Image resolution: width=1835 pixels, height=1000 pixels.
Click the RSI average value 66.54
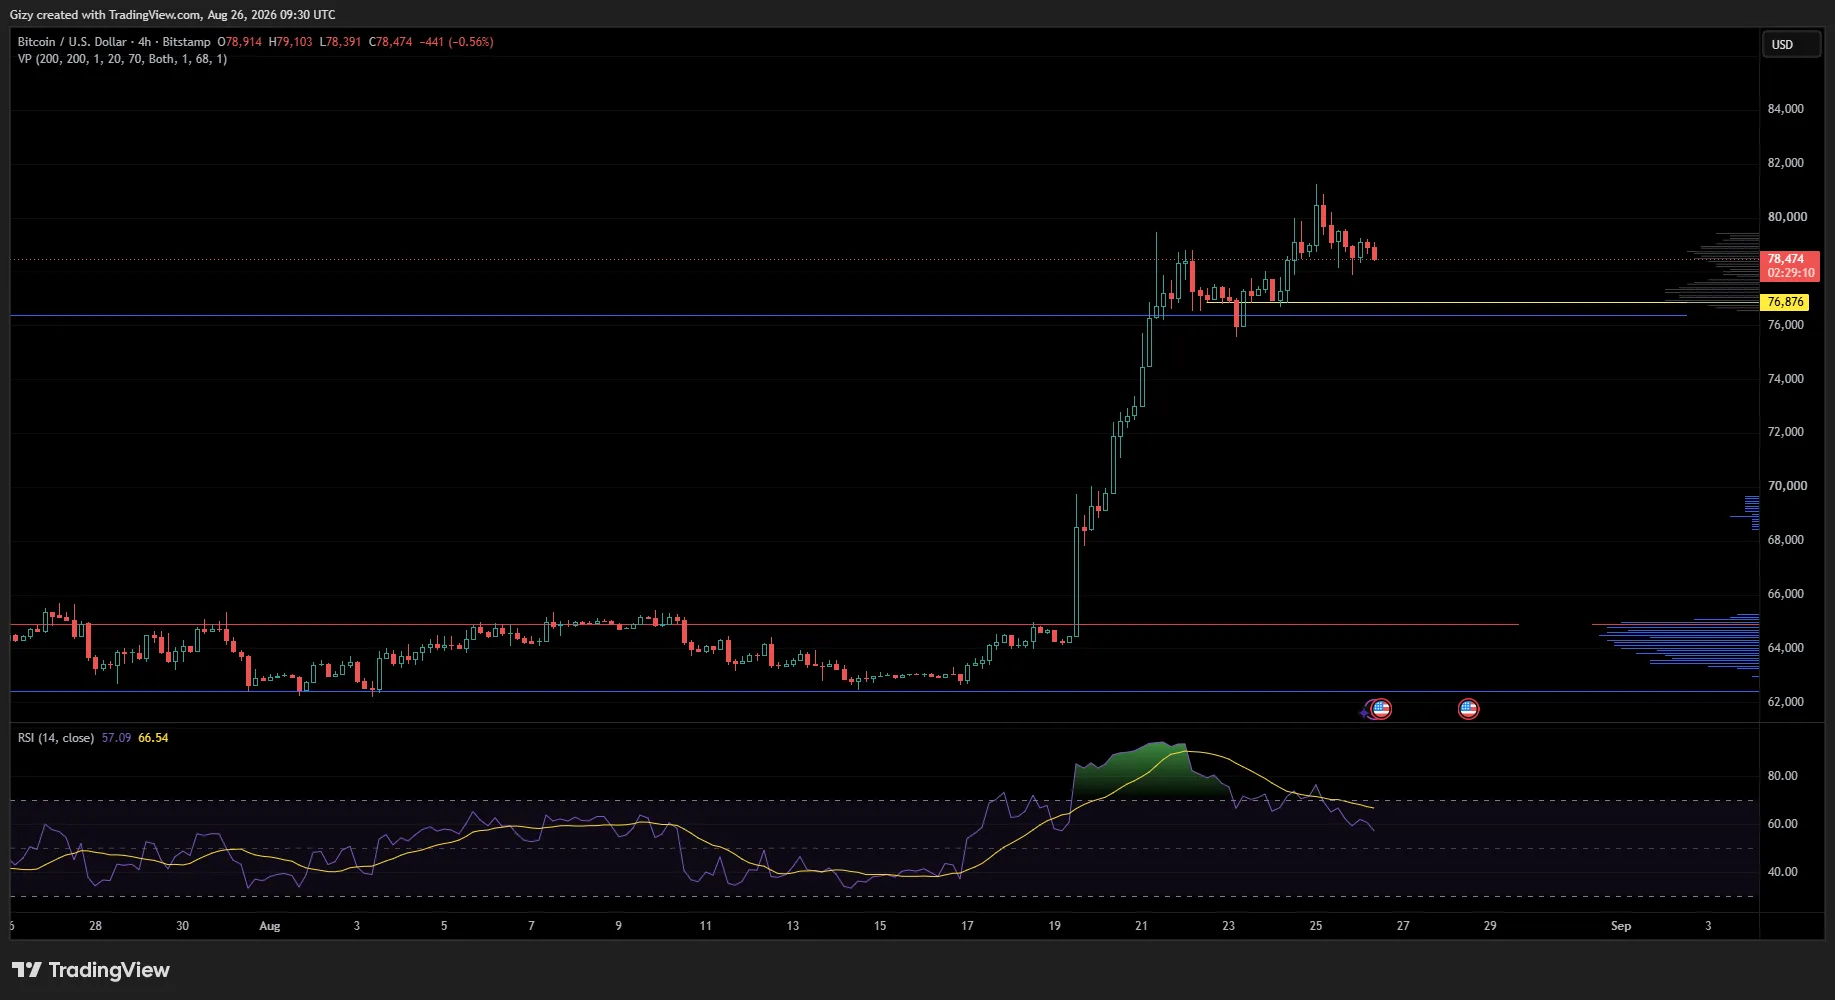[153, 738]
